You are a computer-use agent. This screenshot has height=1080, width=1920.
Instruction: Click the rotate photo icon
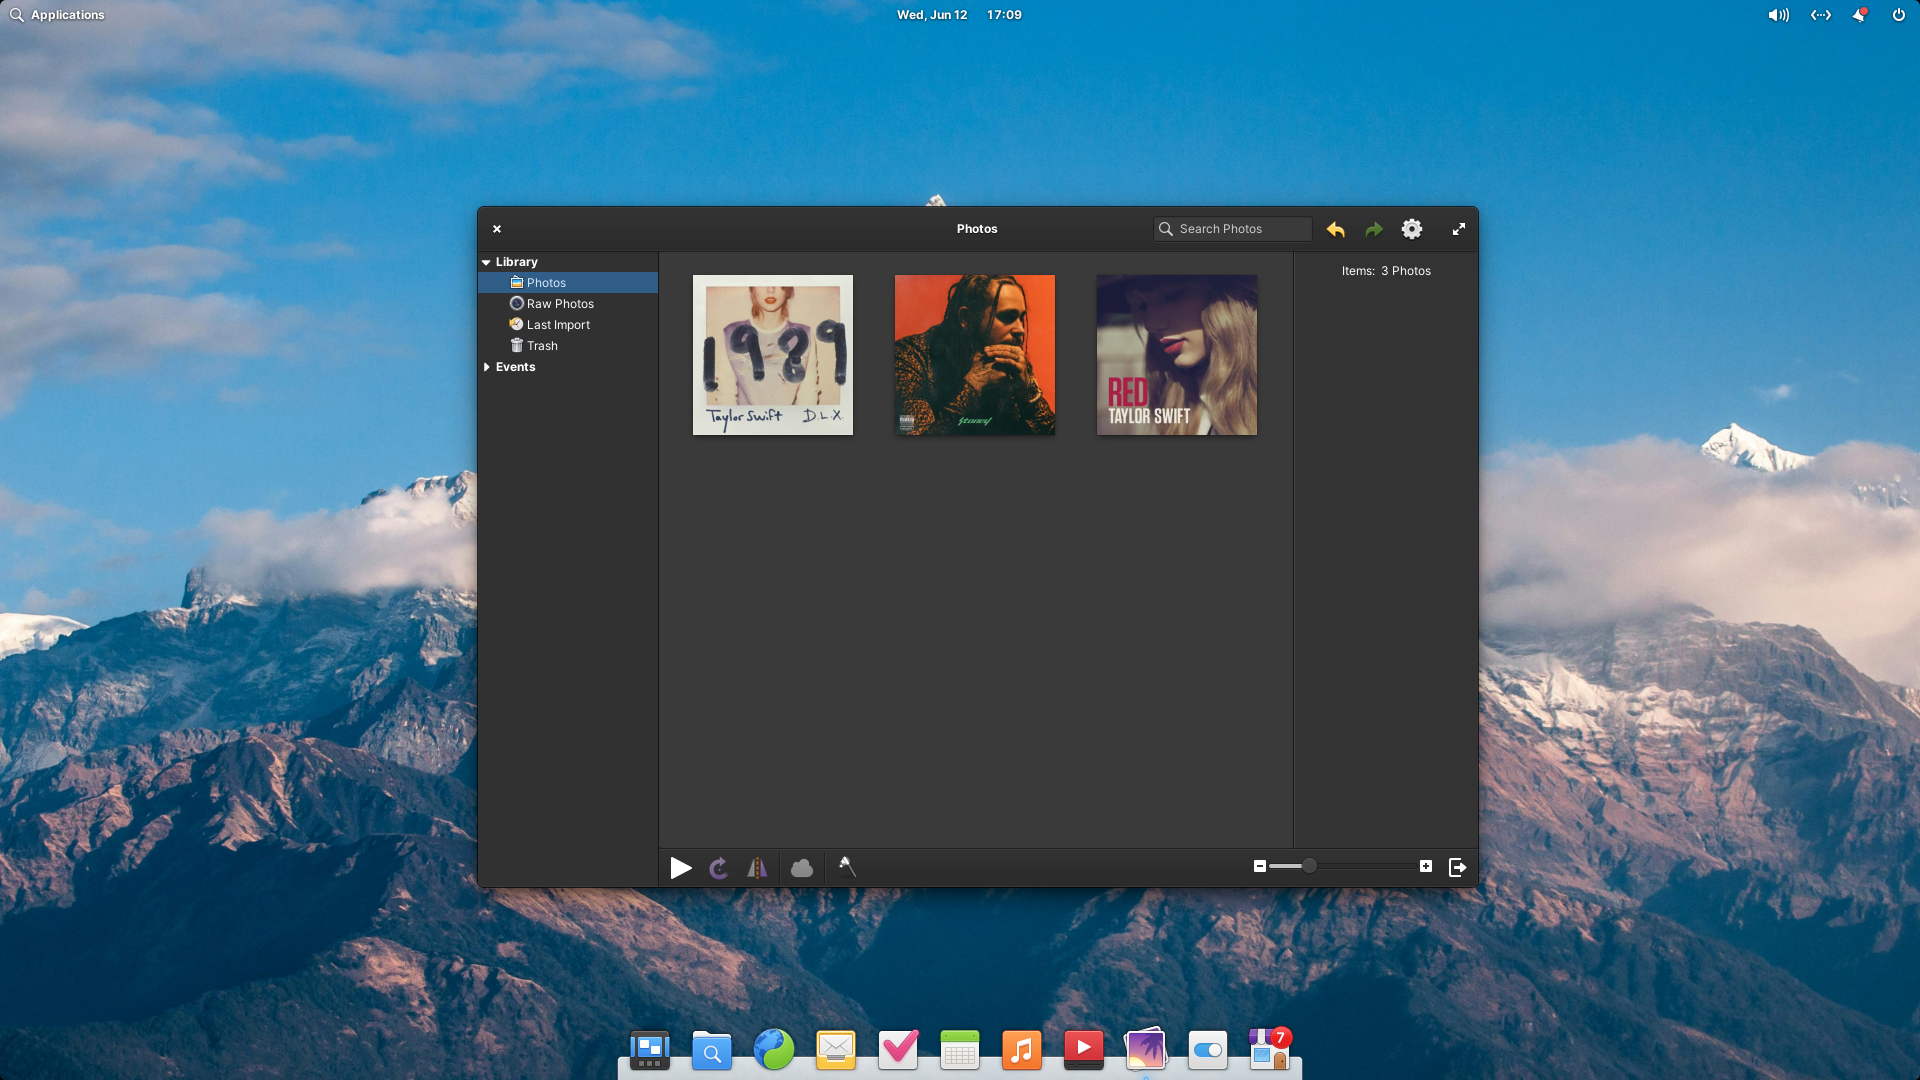click(718, 868)
